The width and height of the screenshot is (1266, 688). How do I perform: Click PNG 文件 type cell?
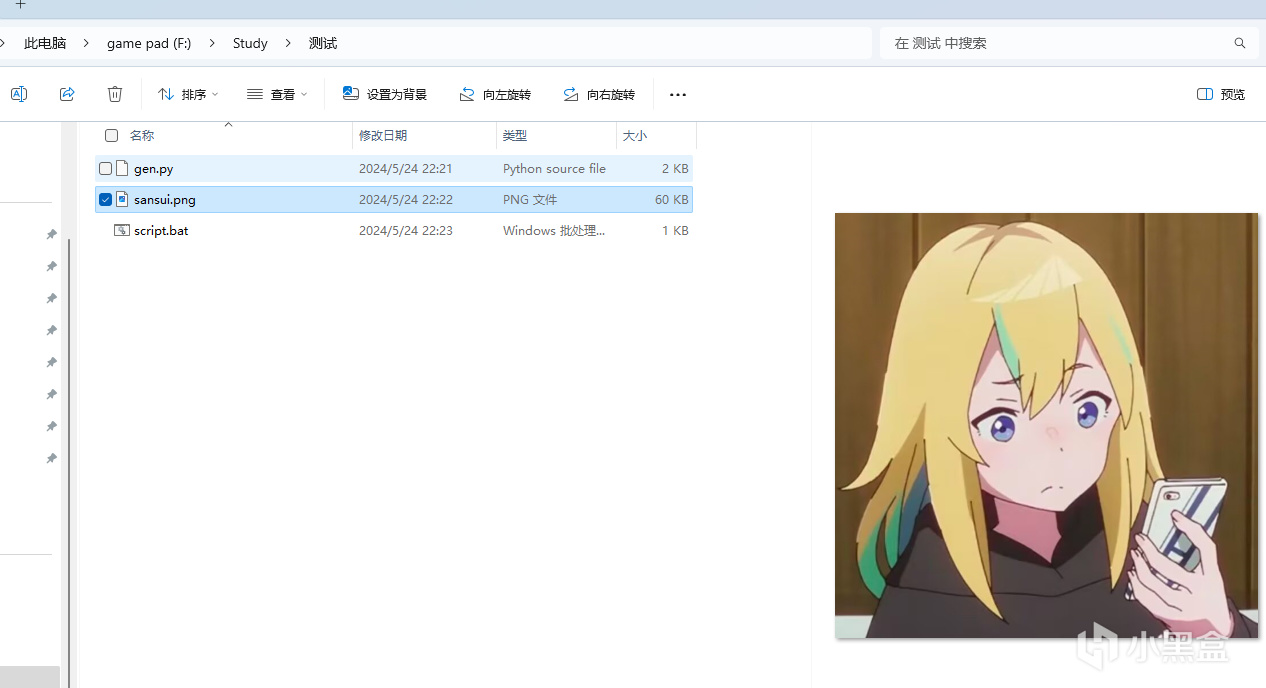(530, 200)
